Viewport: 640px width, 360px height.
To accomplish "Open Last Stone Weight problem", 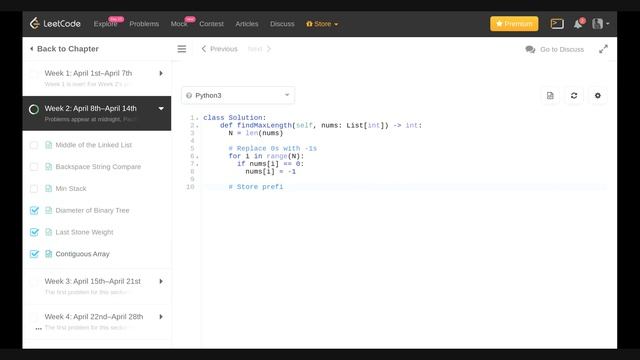I will tap(84, 232).
